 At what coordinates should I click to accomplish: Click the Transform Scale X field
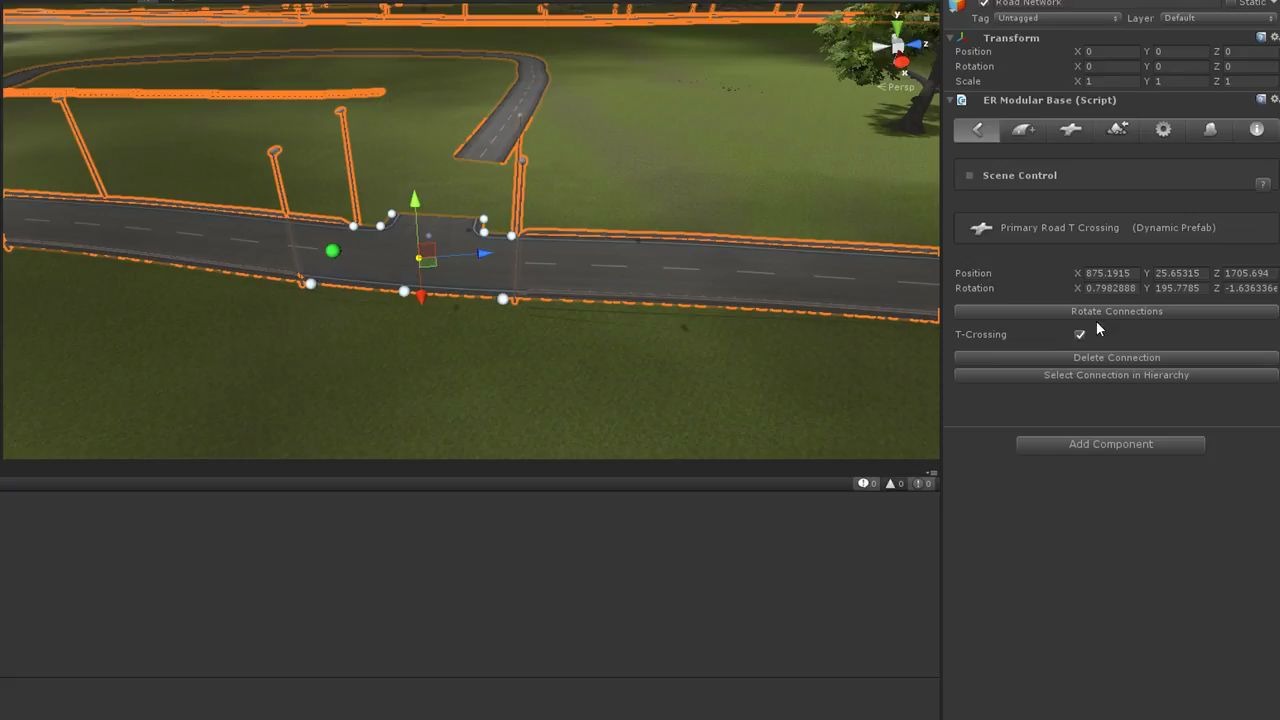point(1112,82)
